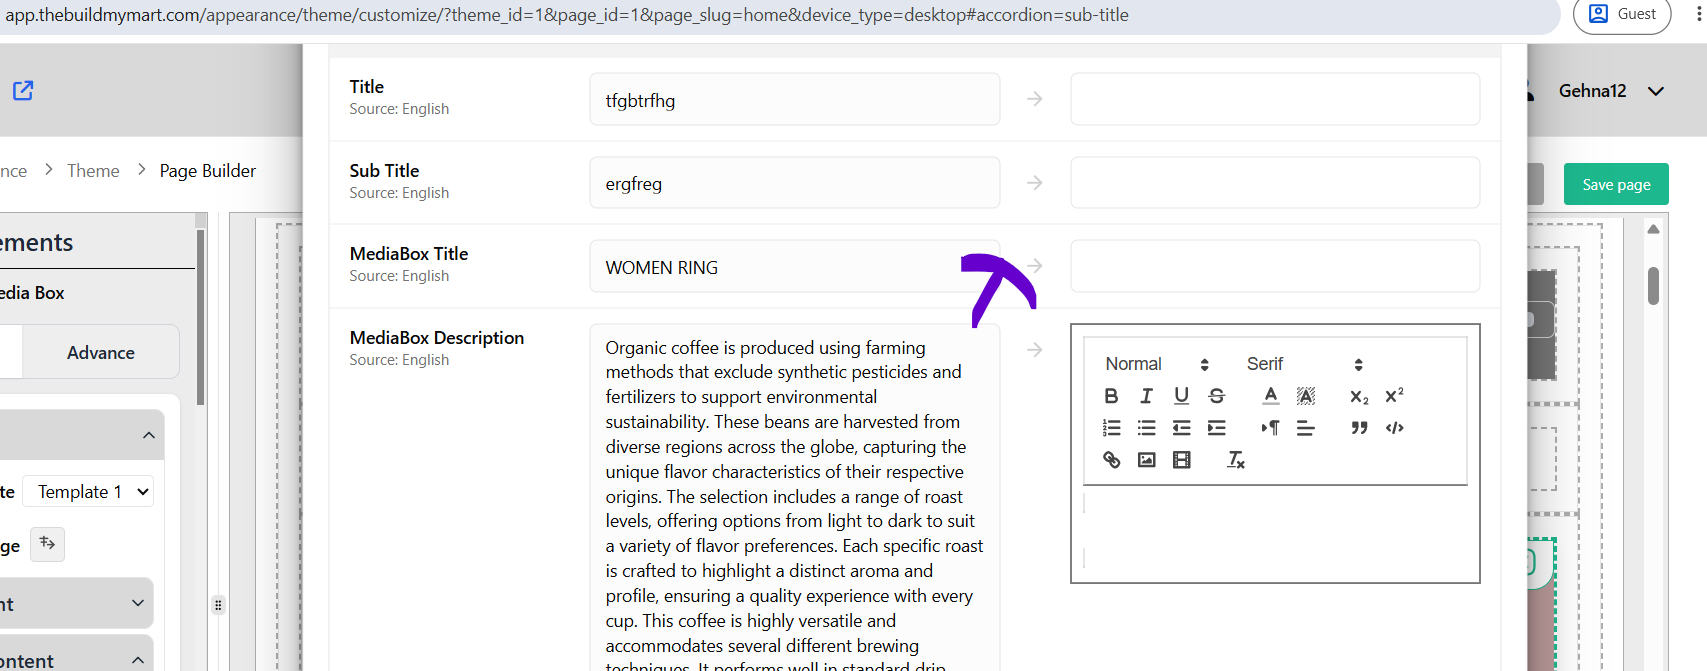Click the Sub Title source field ergfreg
Screen dimensions: 1707x671
[794, 183]
